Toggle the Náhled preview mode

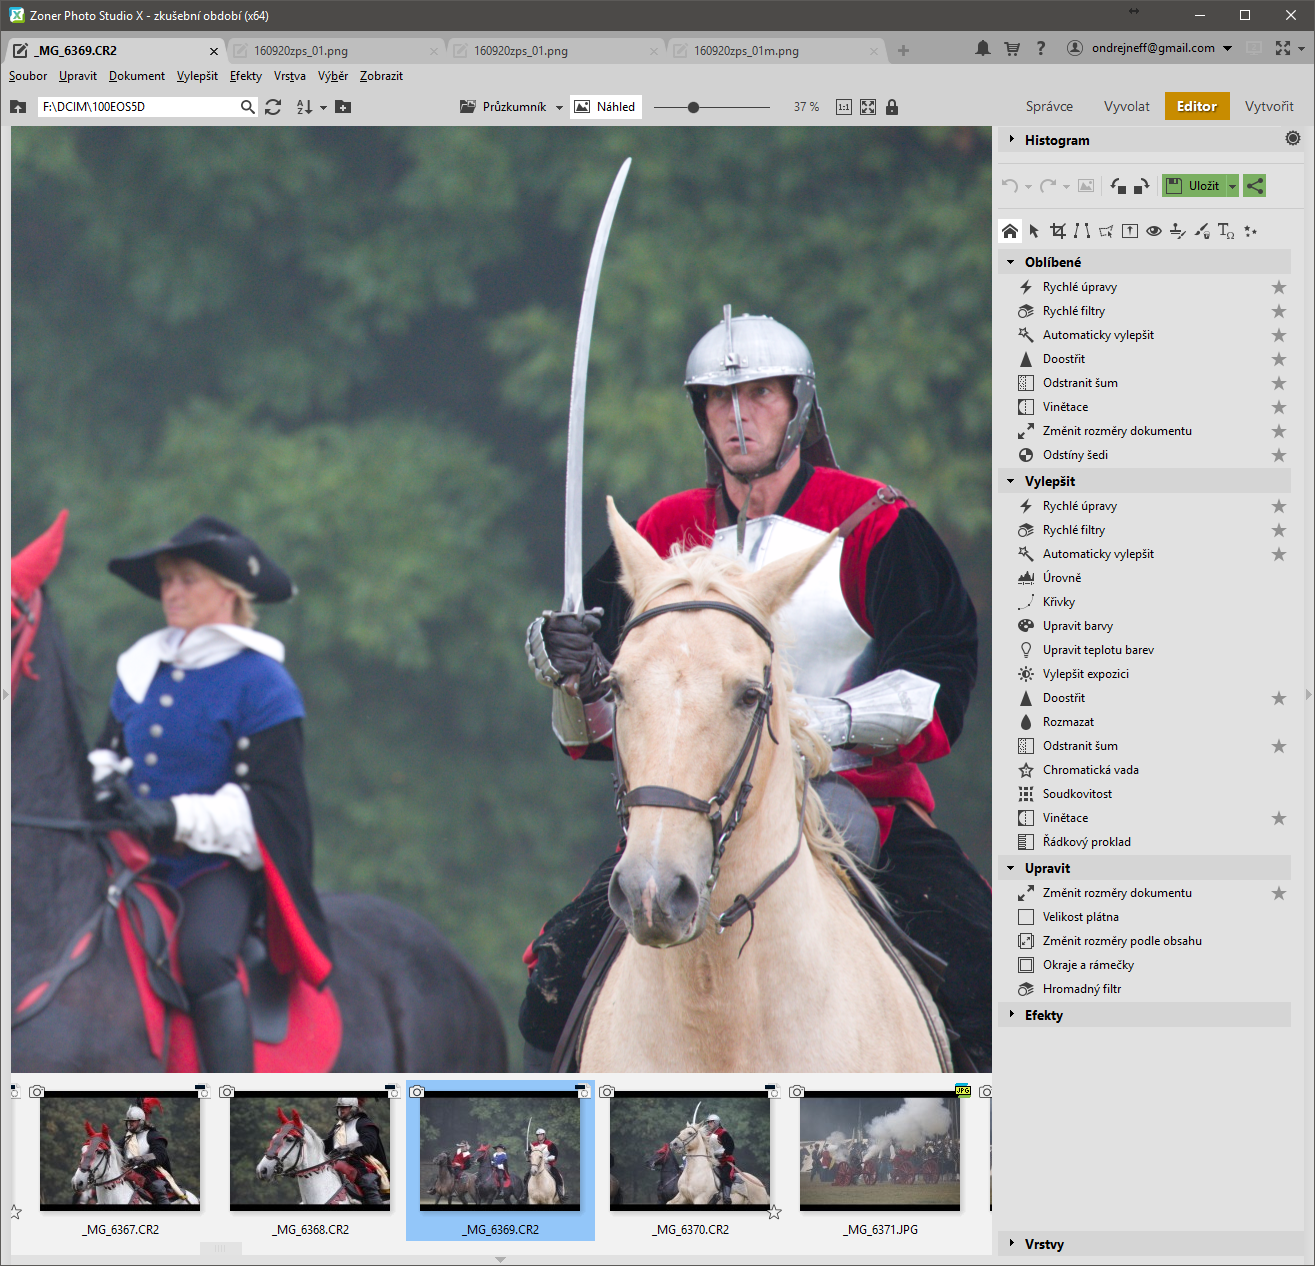coord(605,107)
